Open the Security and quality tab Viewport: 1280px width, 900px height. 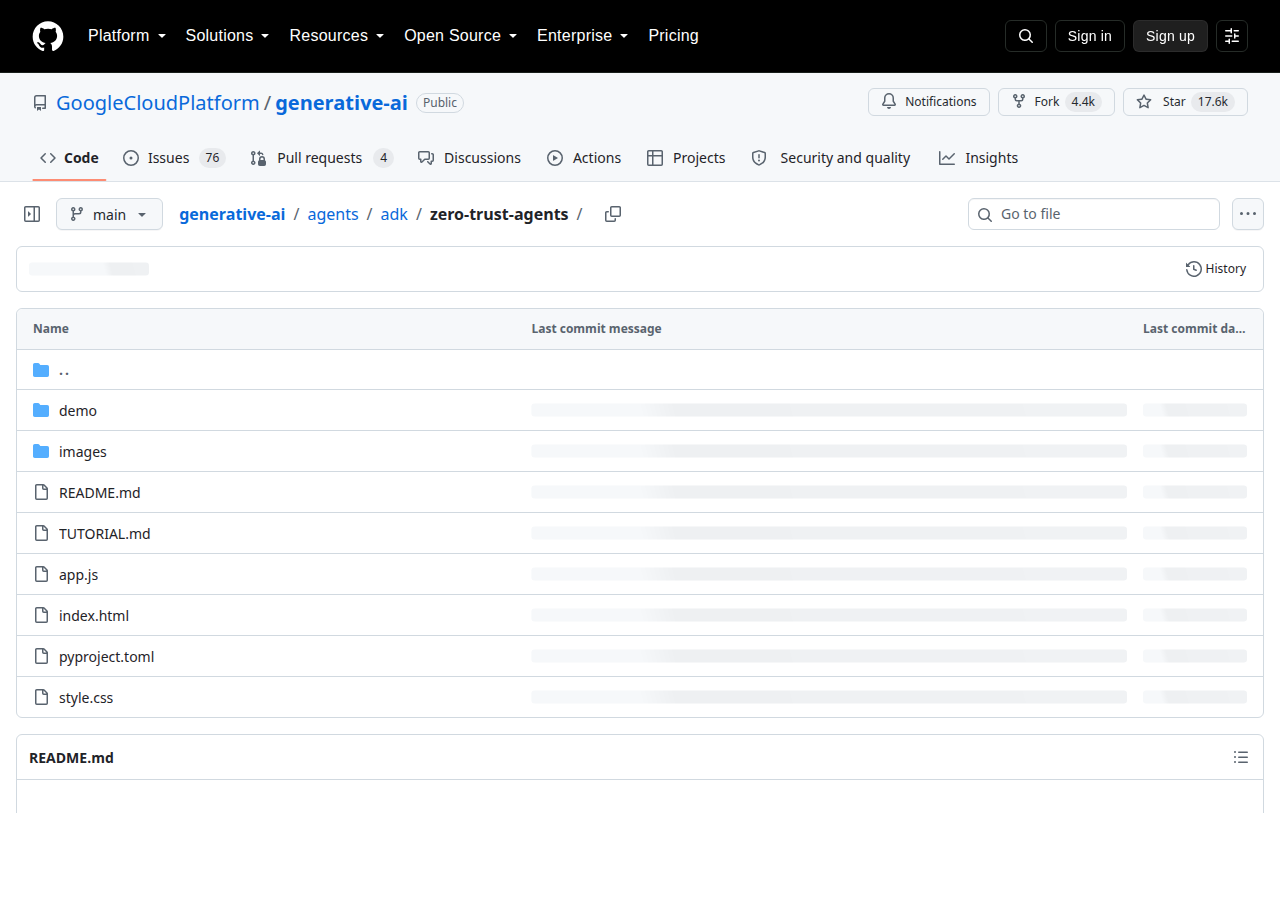click(x=831, y=158)
